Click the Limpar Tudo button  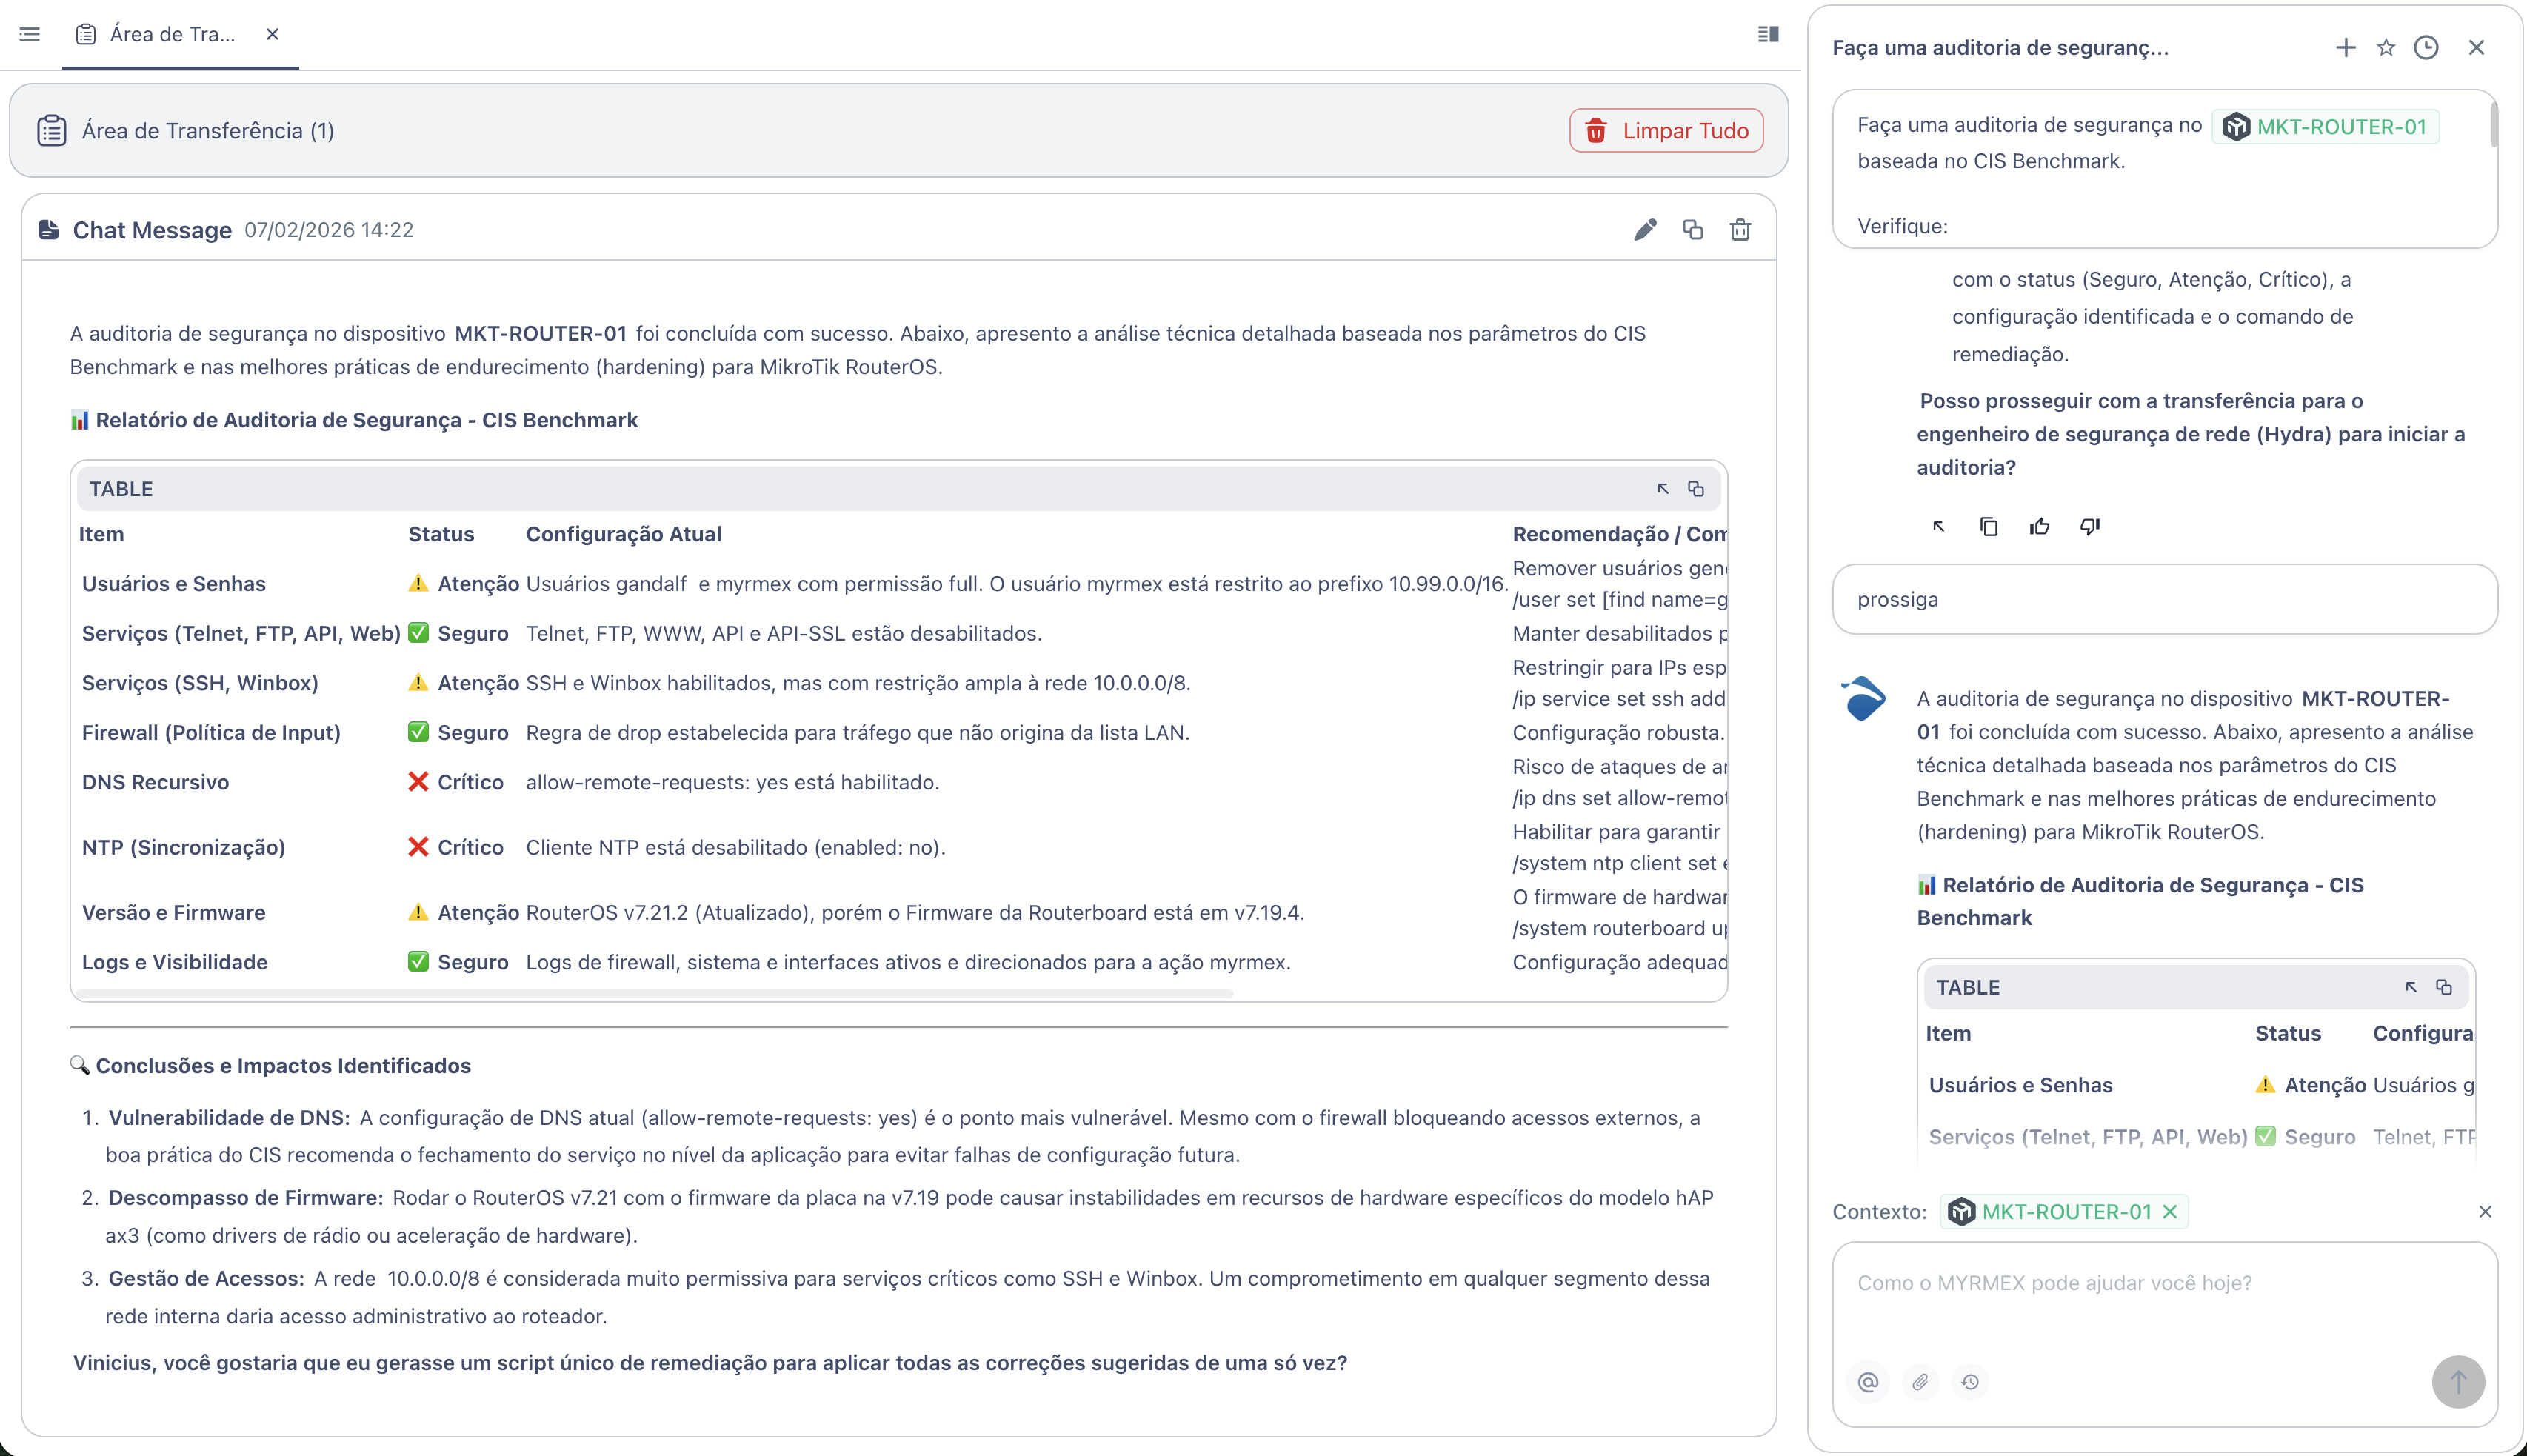click(x=1666, y=130)
